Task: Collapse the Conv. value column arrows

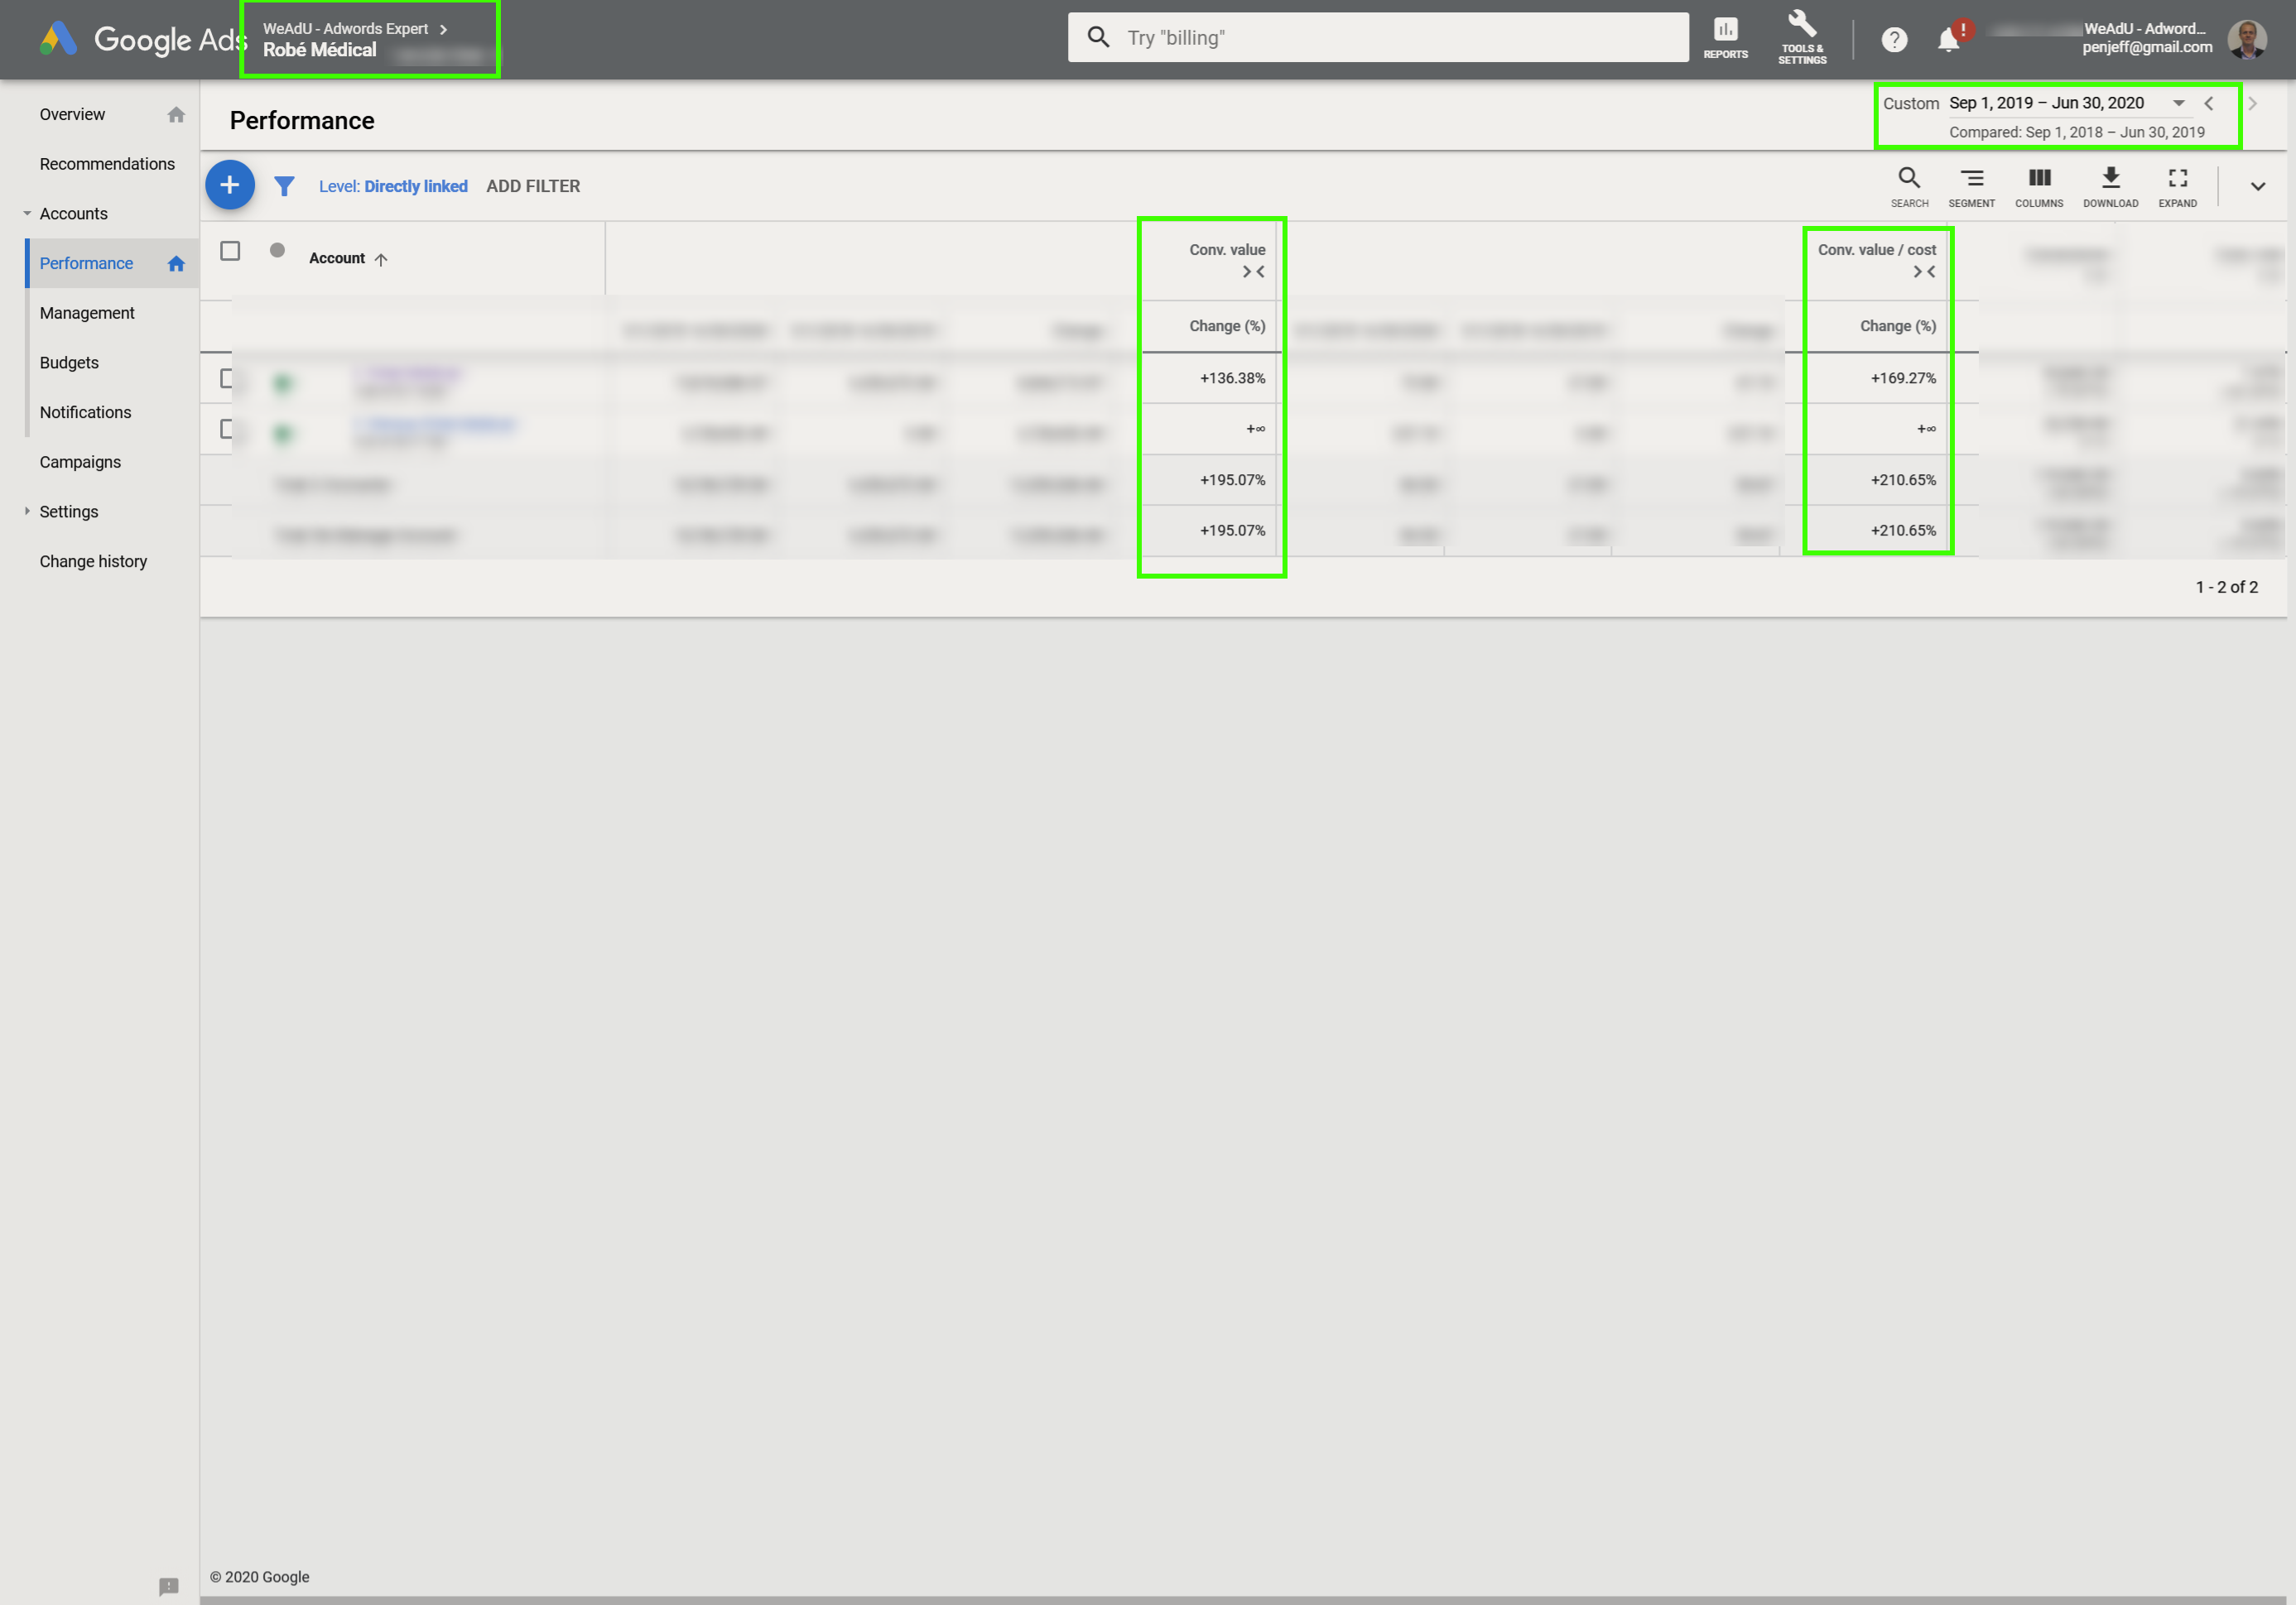Action: (1253, 272)
